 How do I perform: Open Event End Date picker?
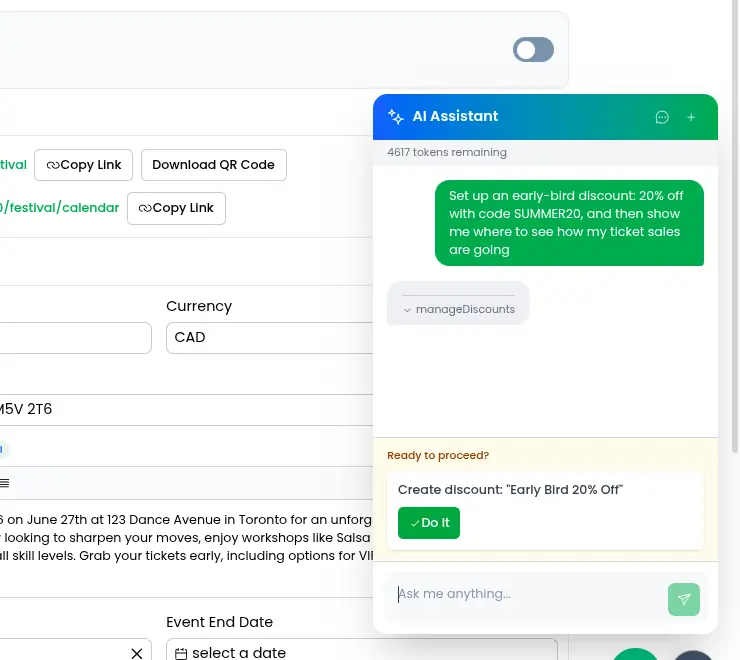[x=362, y=650]
